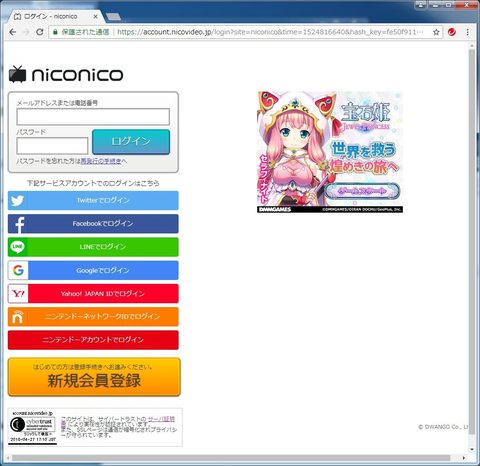Image resolution: width=480 pixels, height=466 pixels.
Task: Click the 新規会員登録 registration button
Action: pyautogui.click(x=94, y=377)
